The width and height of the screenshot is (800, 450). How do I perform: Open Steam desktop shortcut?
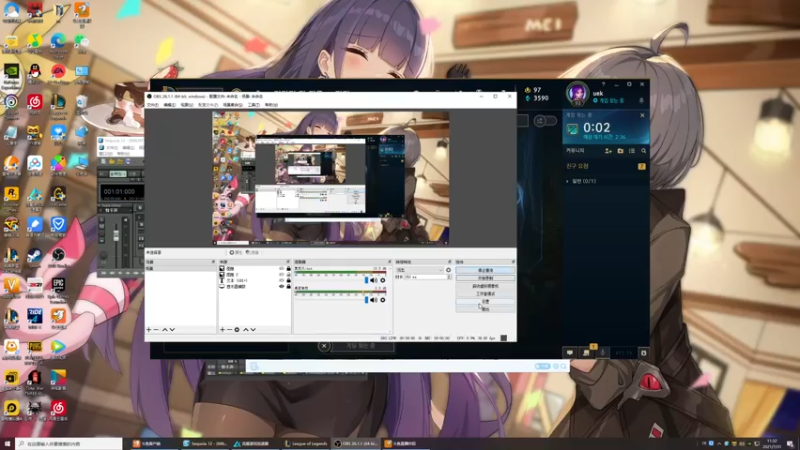point(35,257)
